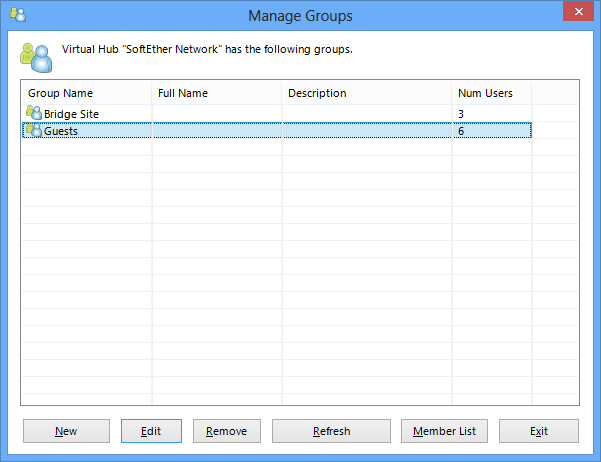Viewport: 601px width, 462px height.
Task: Open the Edit group dialog
Action: click(151, 431)
